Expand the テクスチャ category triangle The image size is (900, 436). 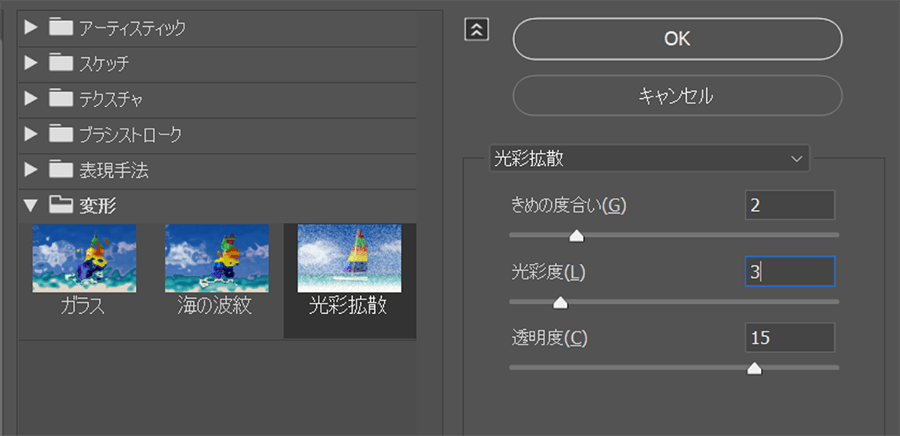pos(31,98)
